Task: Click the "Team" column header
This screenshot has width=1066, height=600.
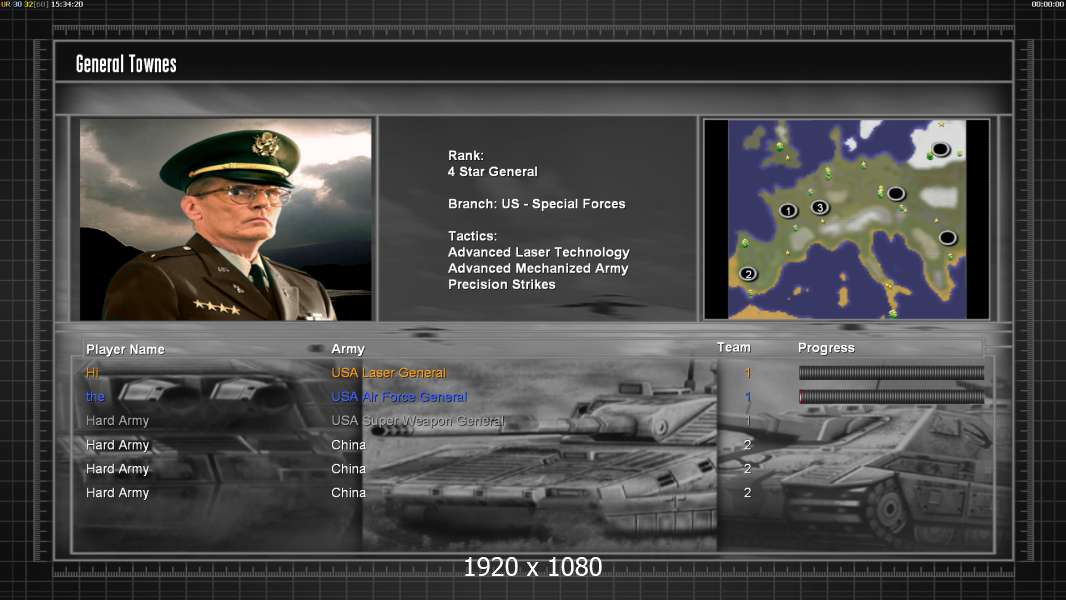Action: 734,347
